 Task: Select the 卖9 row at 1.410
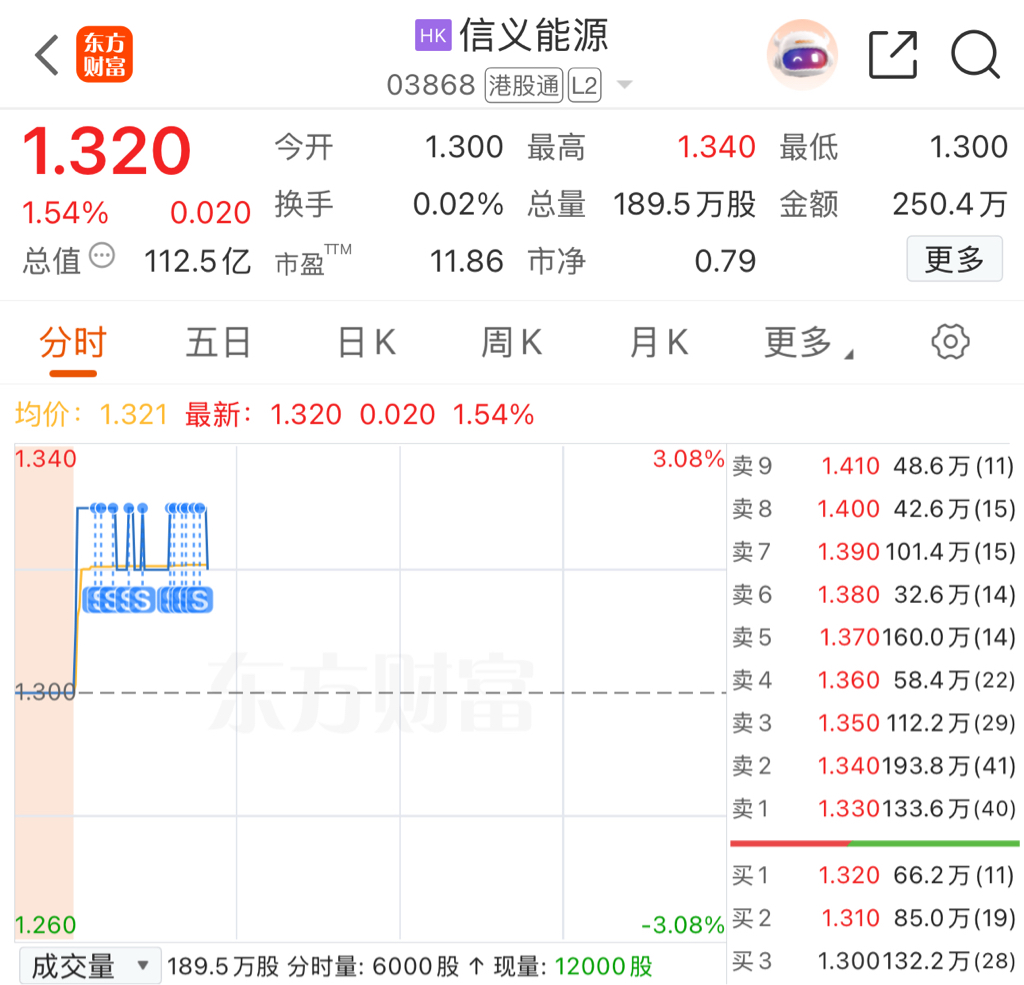click(x=873, y=466)
